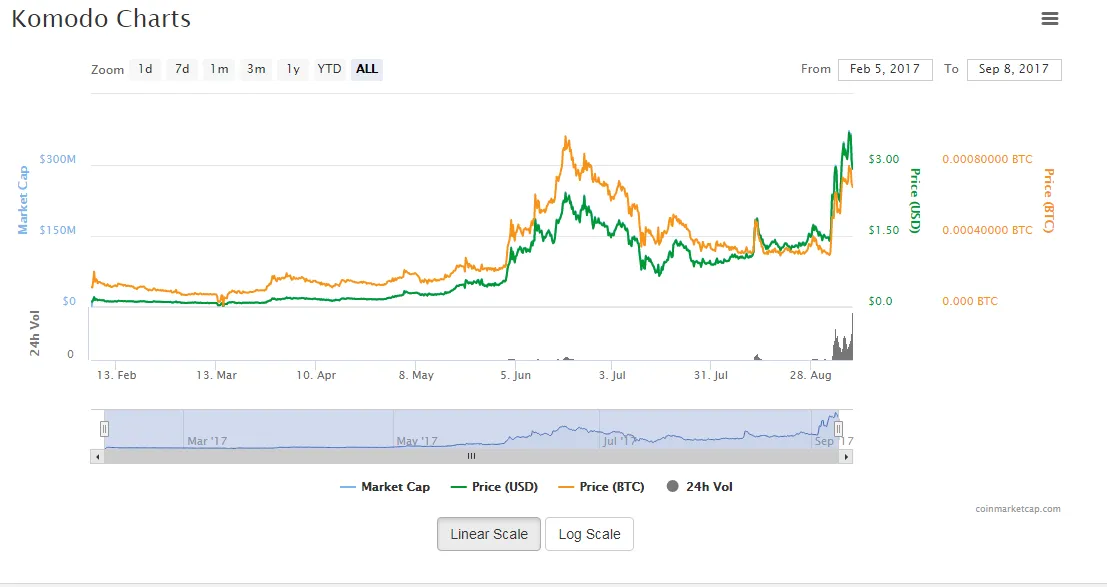Click the 28. Aug axis label
This screenshot has width=1107, height=587.
pyautogui.click(x=810, y=375)
